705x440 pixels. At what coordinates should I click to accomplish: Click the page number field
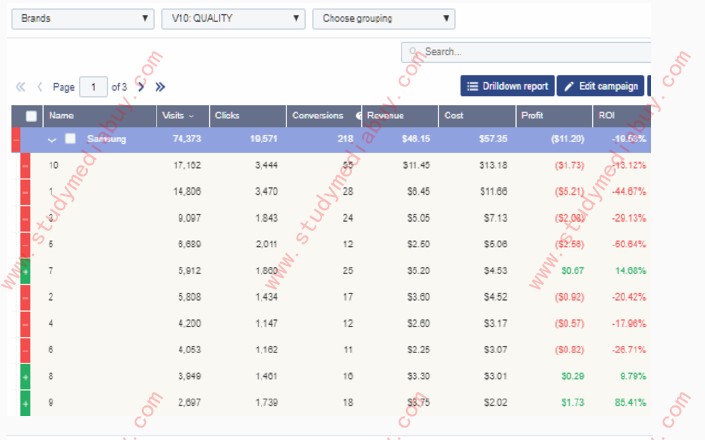pyautogui.click(x=93, y=87)
